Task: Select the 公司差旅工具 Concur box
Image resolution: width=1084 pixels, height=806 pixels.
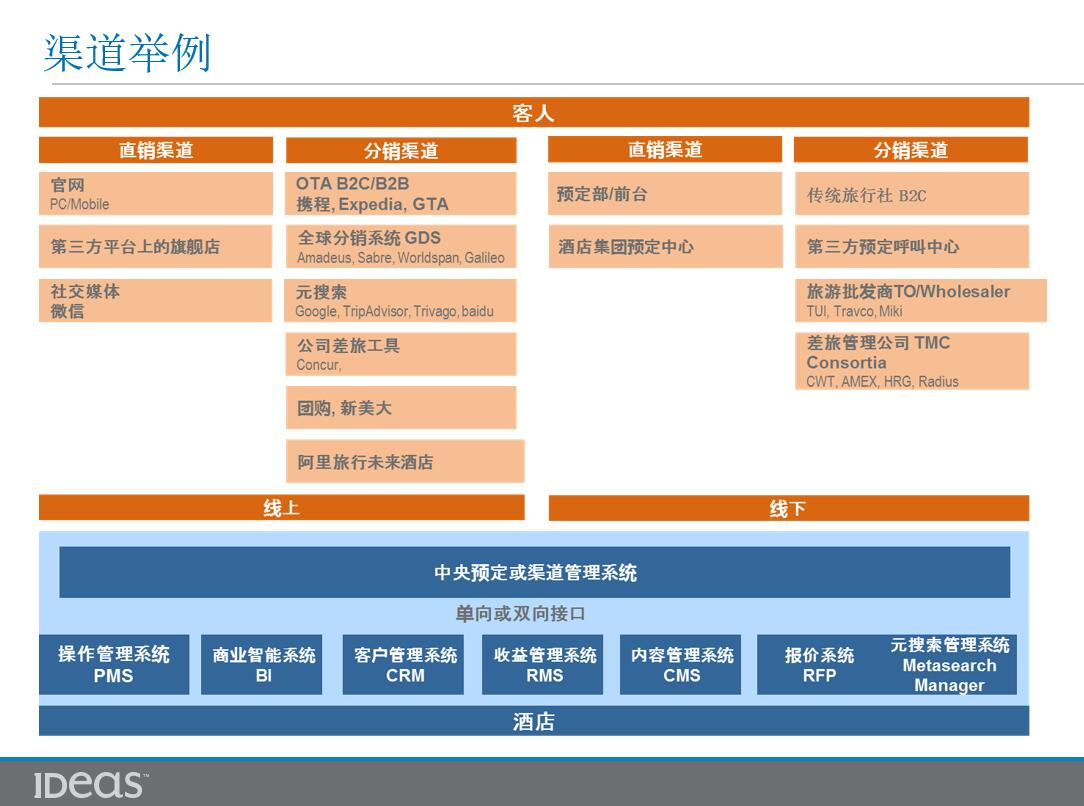Action: (x=401, y=354)
